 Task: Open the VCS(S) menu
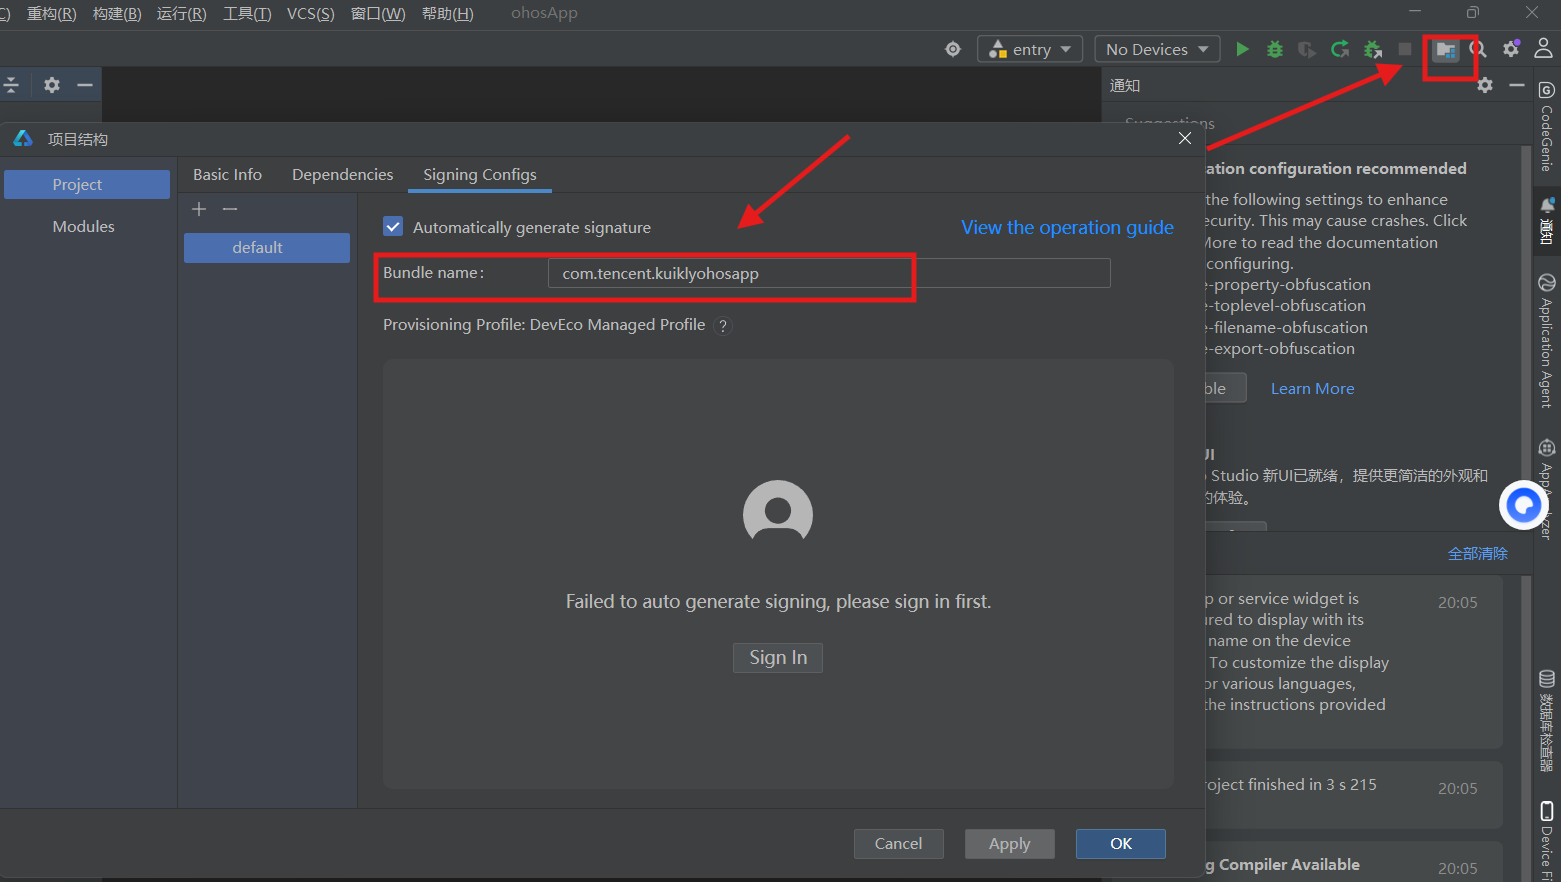[x=311, y=13]
